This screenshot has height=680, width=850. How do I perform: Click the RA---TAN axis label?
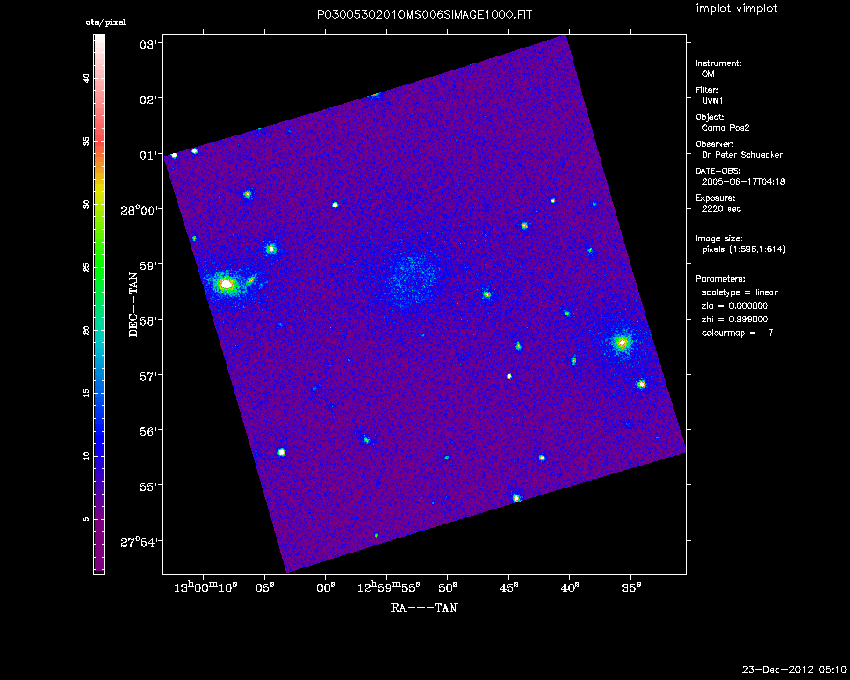tap(424, 607)
